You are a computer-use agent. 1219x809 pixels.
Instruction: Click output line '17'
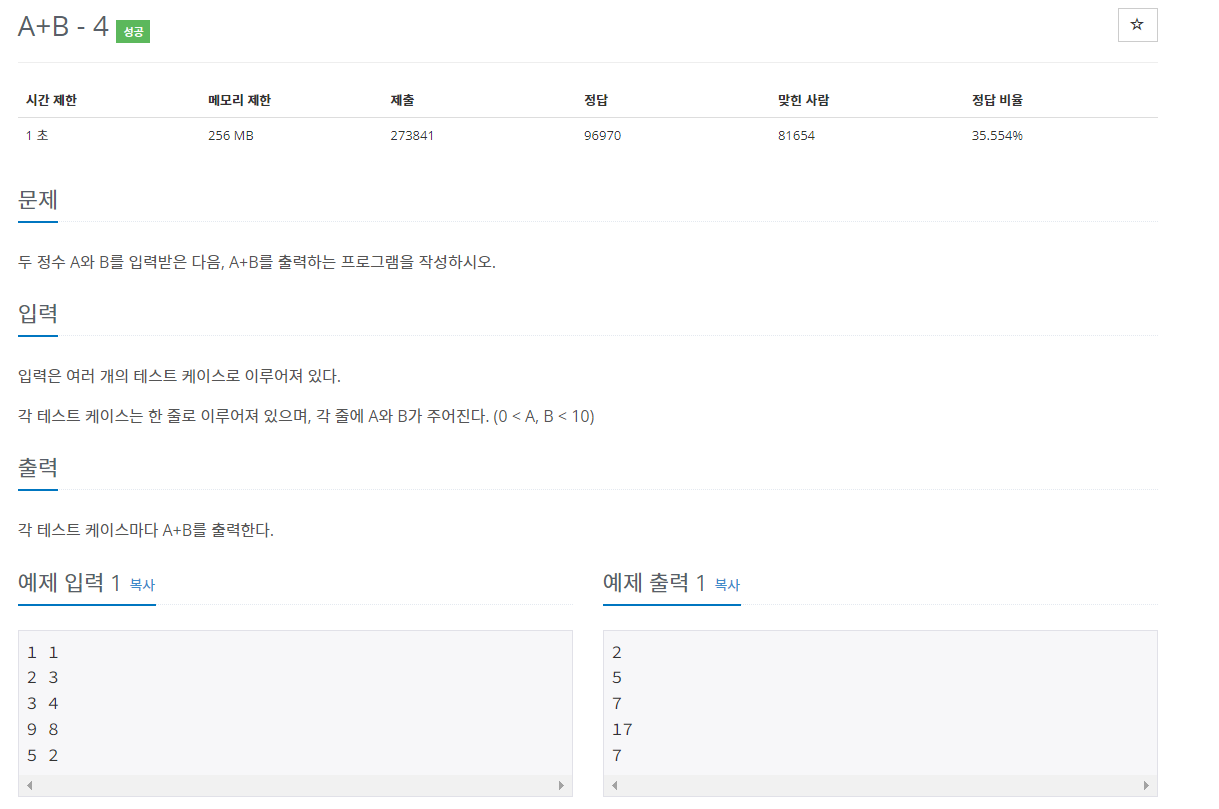point(622,730)
